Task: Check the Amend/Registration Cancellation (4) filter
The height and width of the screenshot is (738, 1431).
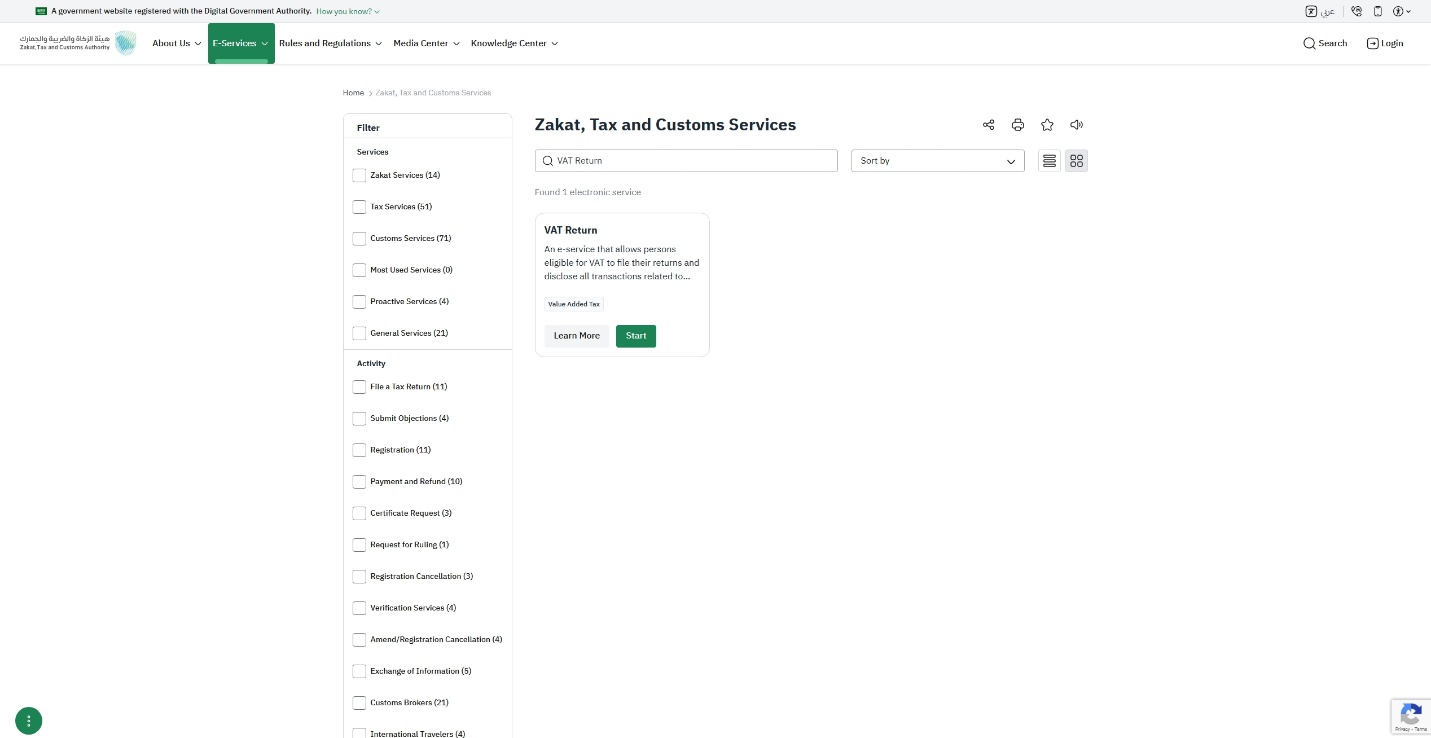Action: pos(359,639)
